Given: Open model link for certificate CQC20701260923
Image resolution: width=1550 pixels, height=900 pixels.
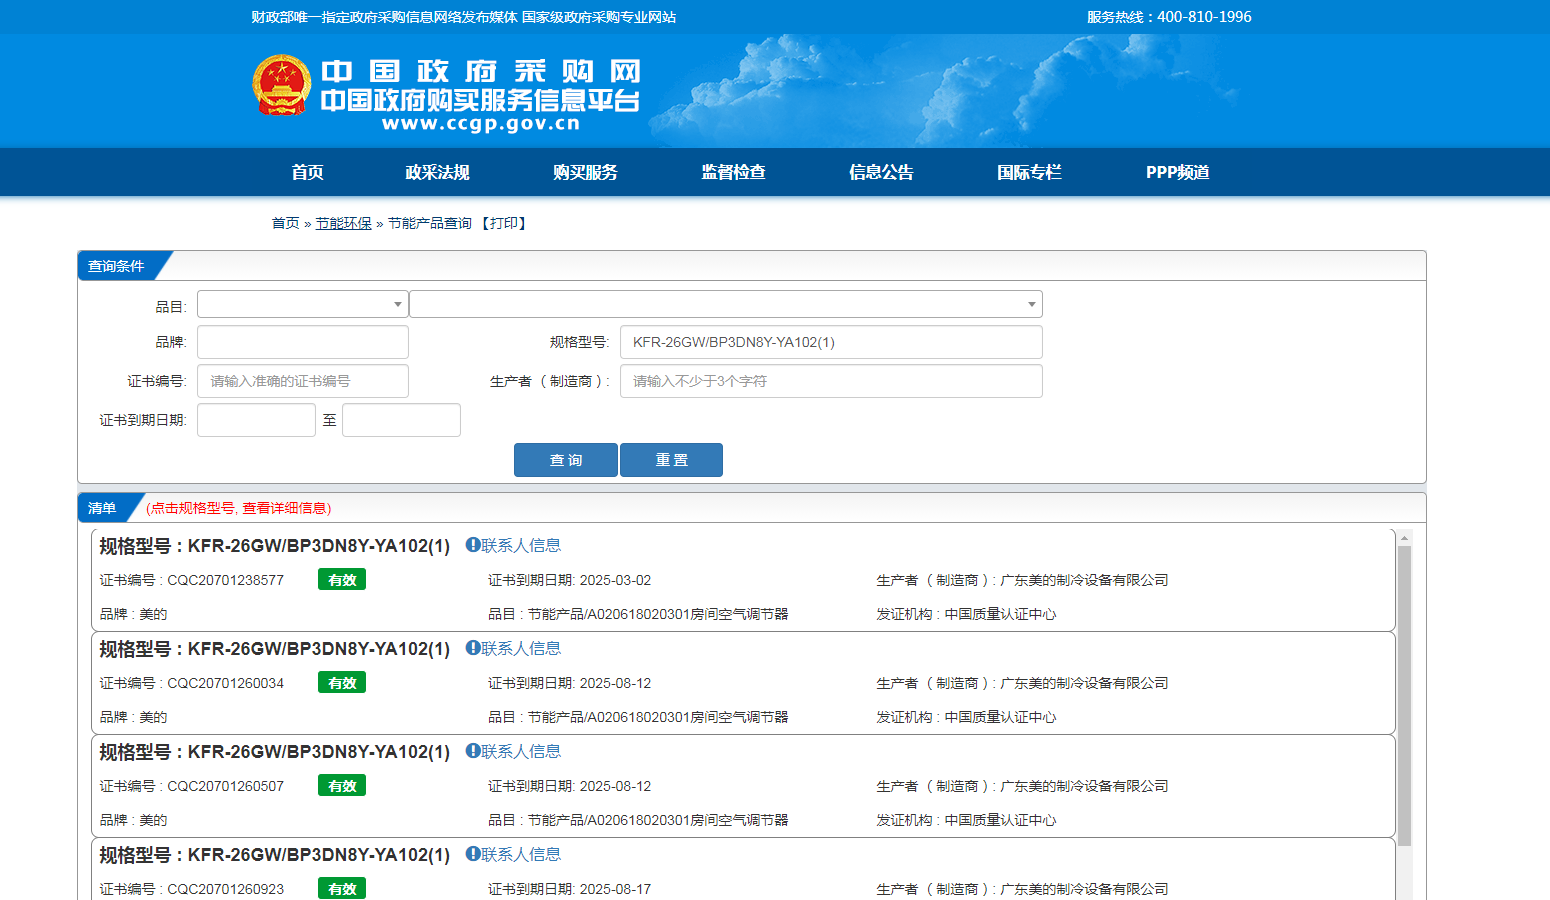Looking at the screenshot, I should click(x=274, y=855).
